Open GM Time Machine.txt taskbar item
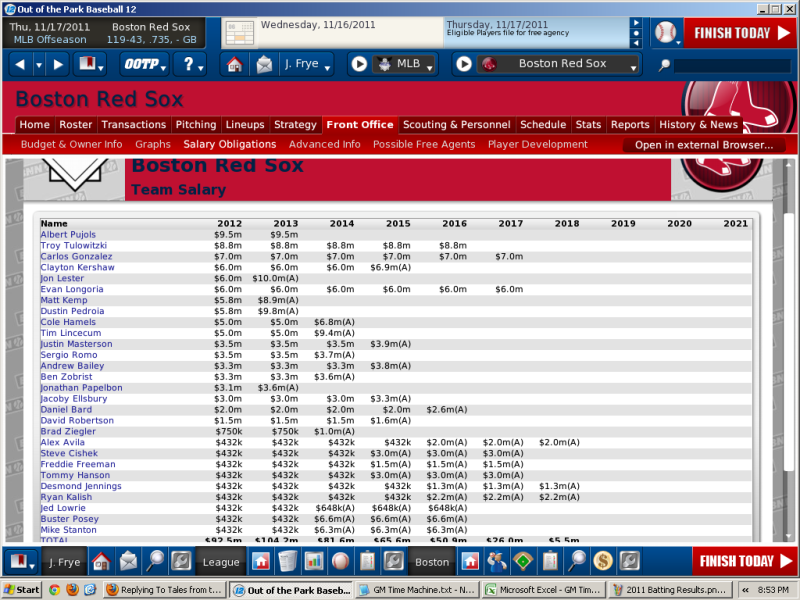The width and height of the screenshot is (800, 600). (416, 590)
